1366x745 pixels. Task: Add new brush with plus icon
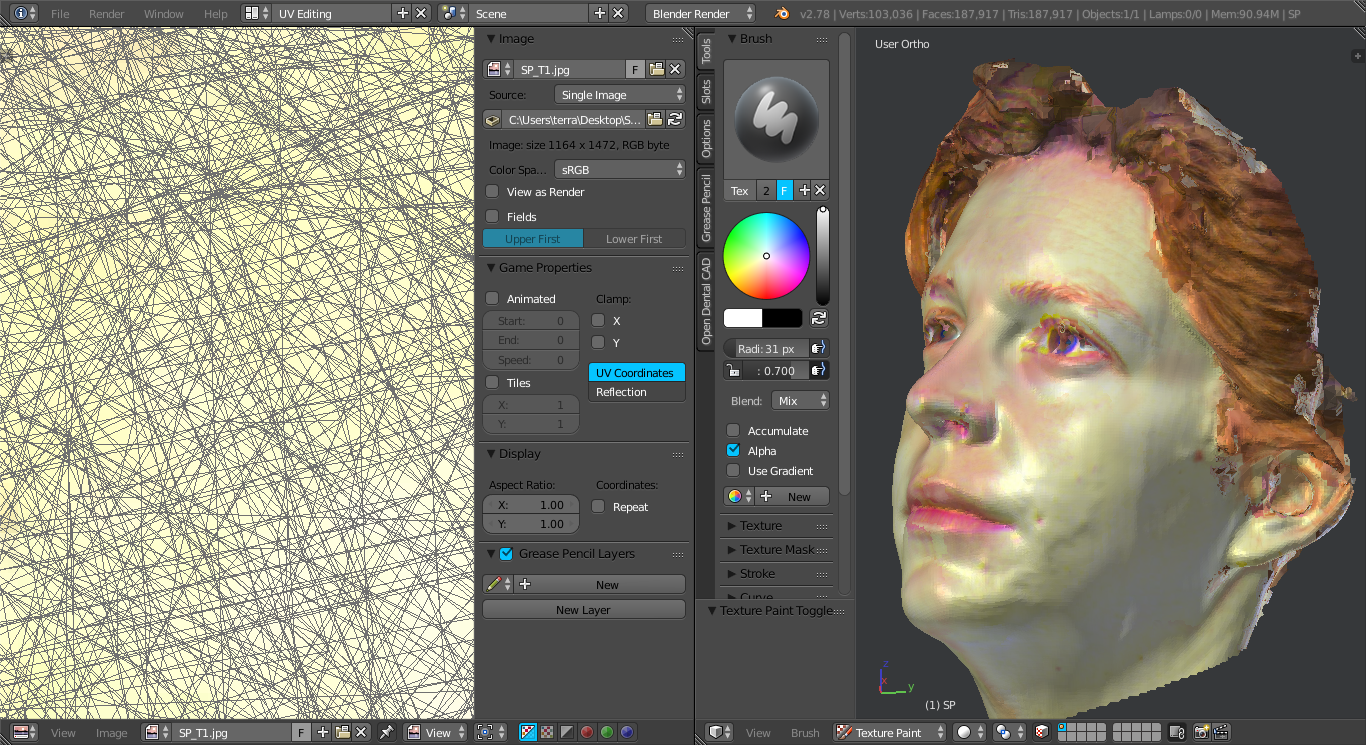coord(803,190)
